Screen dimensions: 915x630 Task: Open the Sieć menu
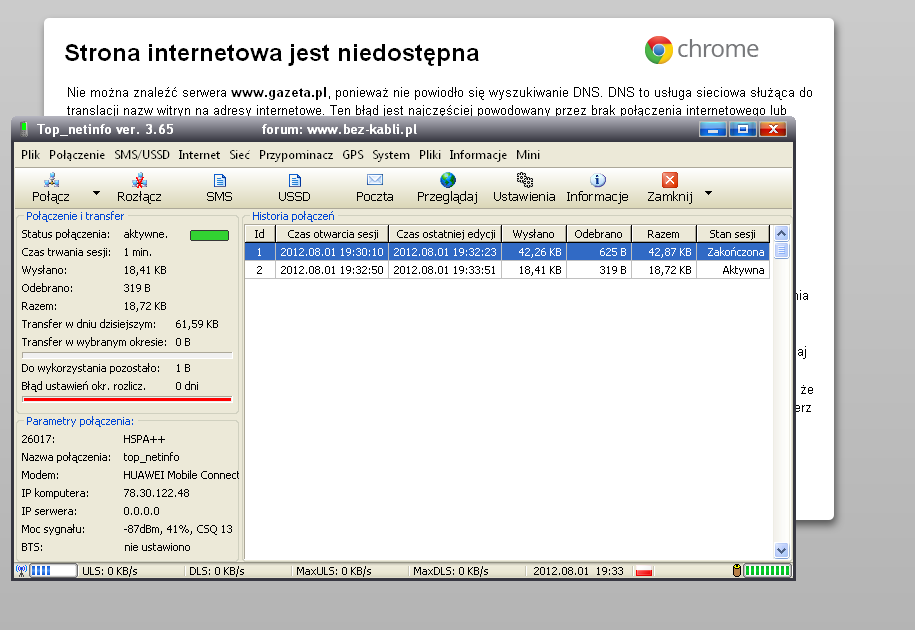coord(239,155)
